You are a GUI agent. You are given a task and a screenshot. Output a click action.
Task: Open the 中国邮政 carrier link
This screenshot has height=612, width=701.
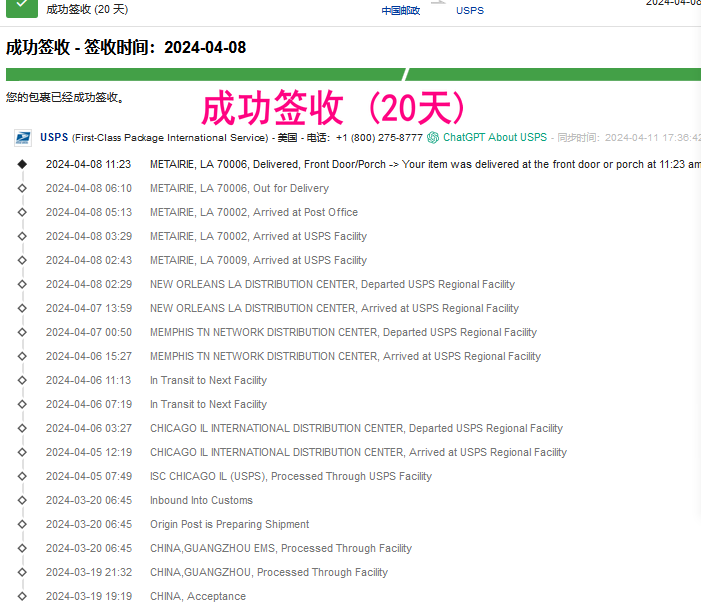click(x=401, y=10)
